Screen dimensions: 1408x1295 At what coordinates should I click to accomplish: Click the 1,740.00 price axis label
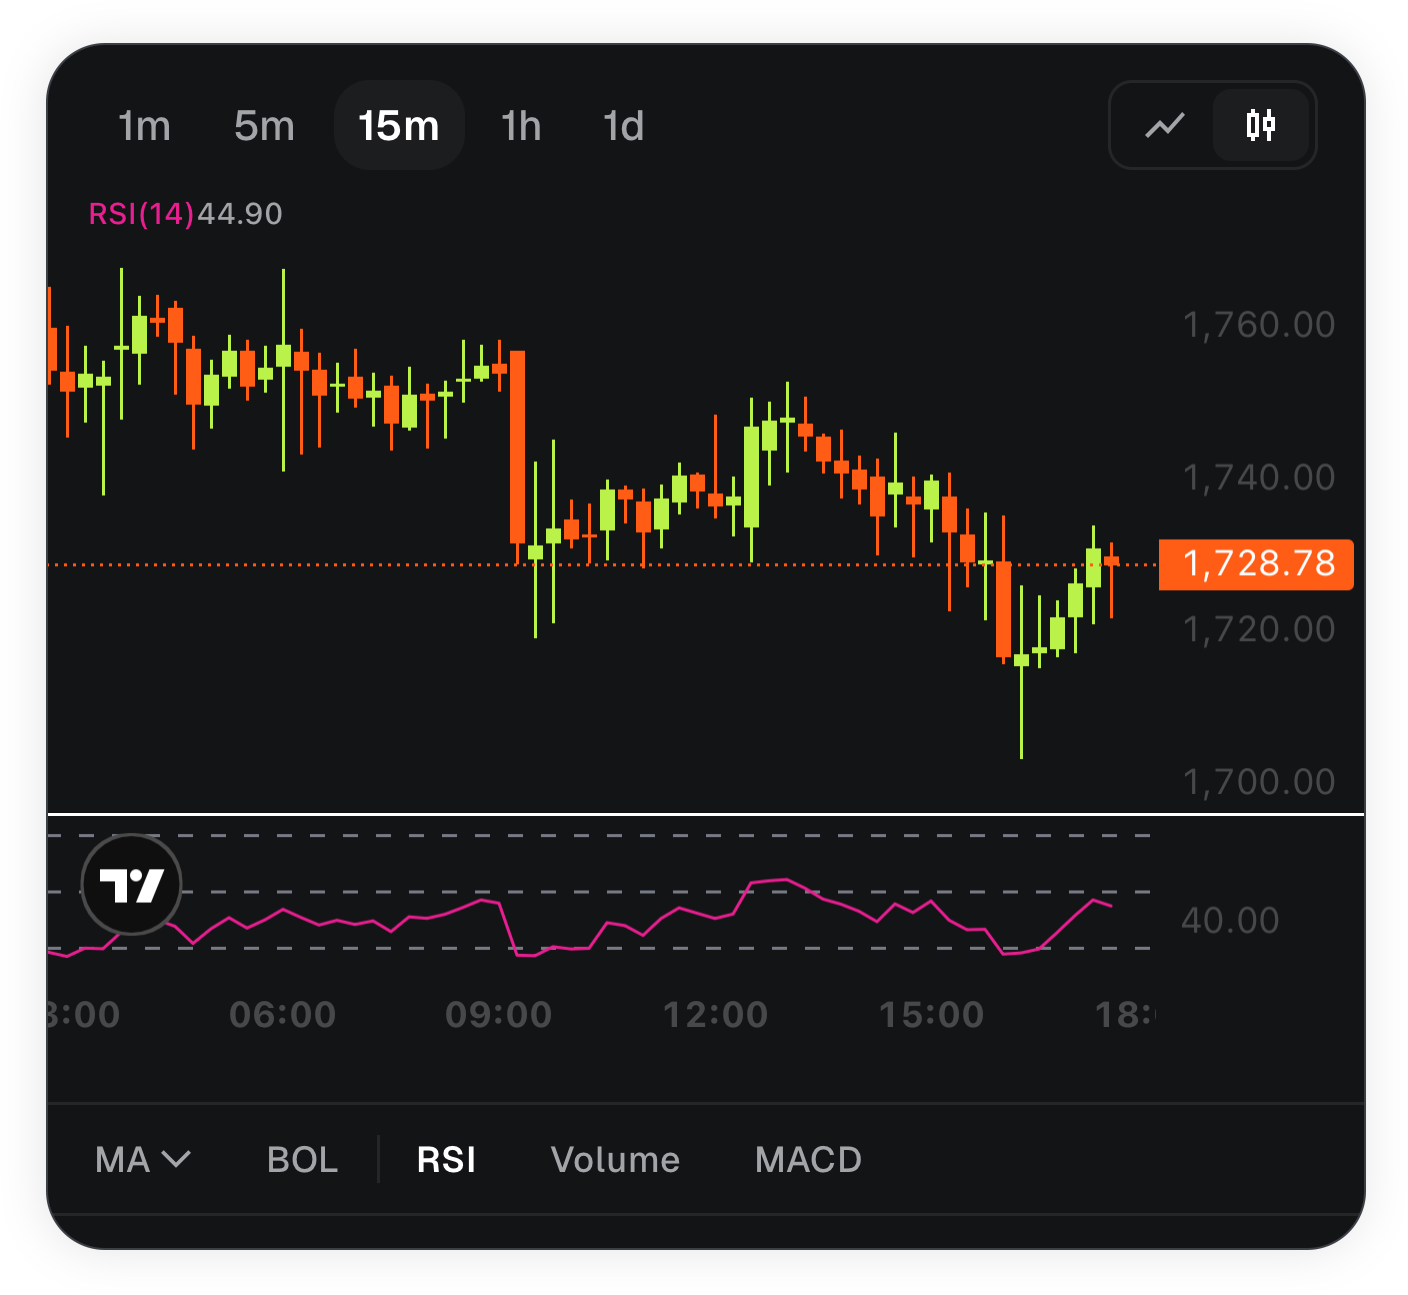click(x=1259, y=477)
